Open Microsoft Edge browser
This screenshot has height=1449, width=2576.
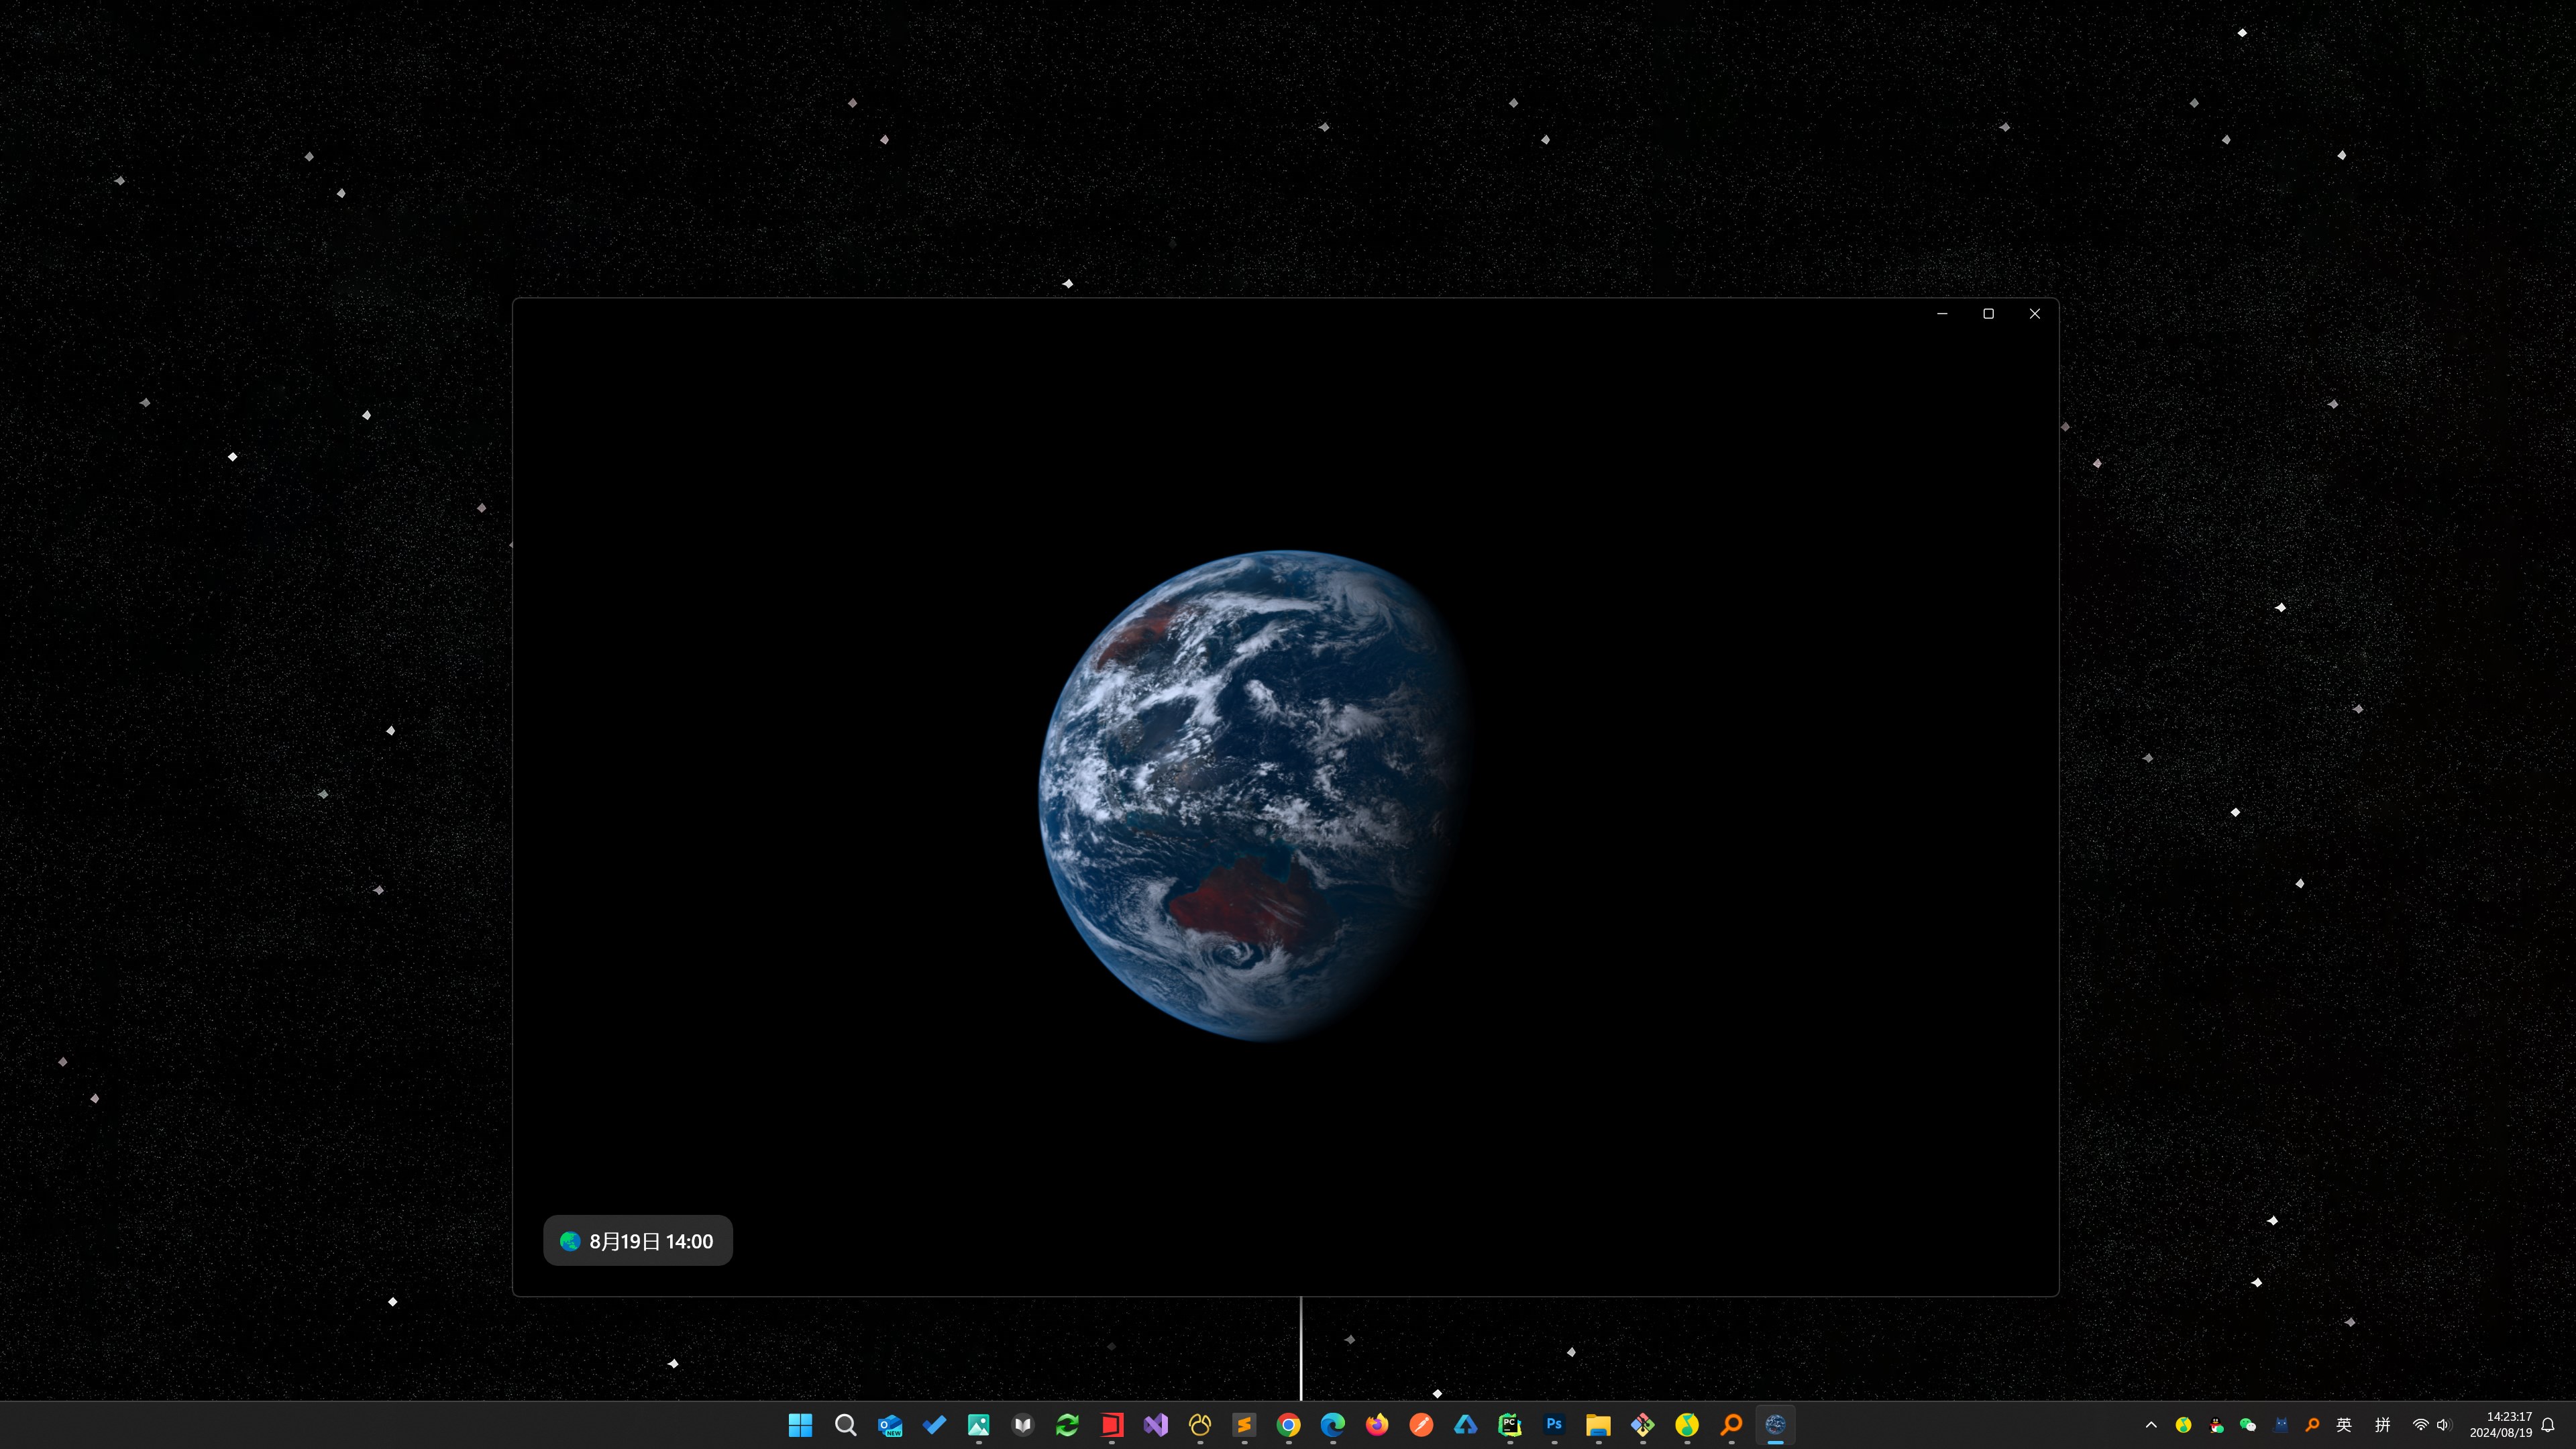1332,1424
